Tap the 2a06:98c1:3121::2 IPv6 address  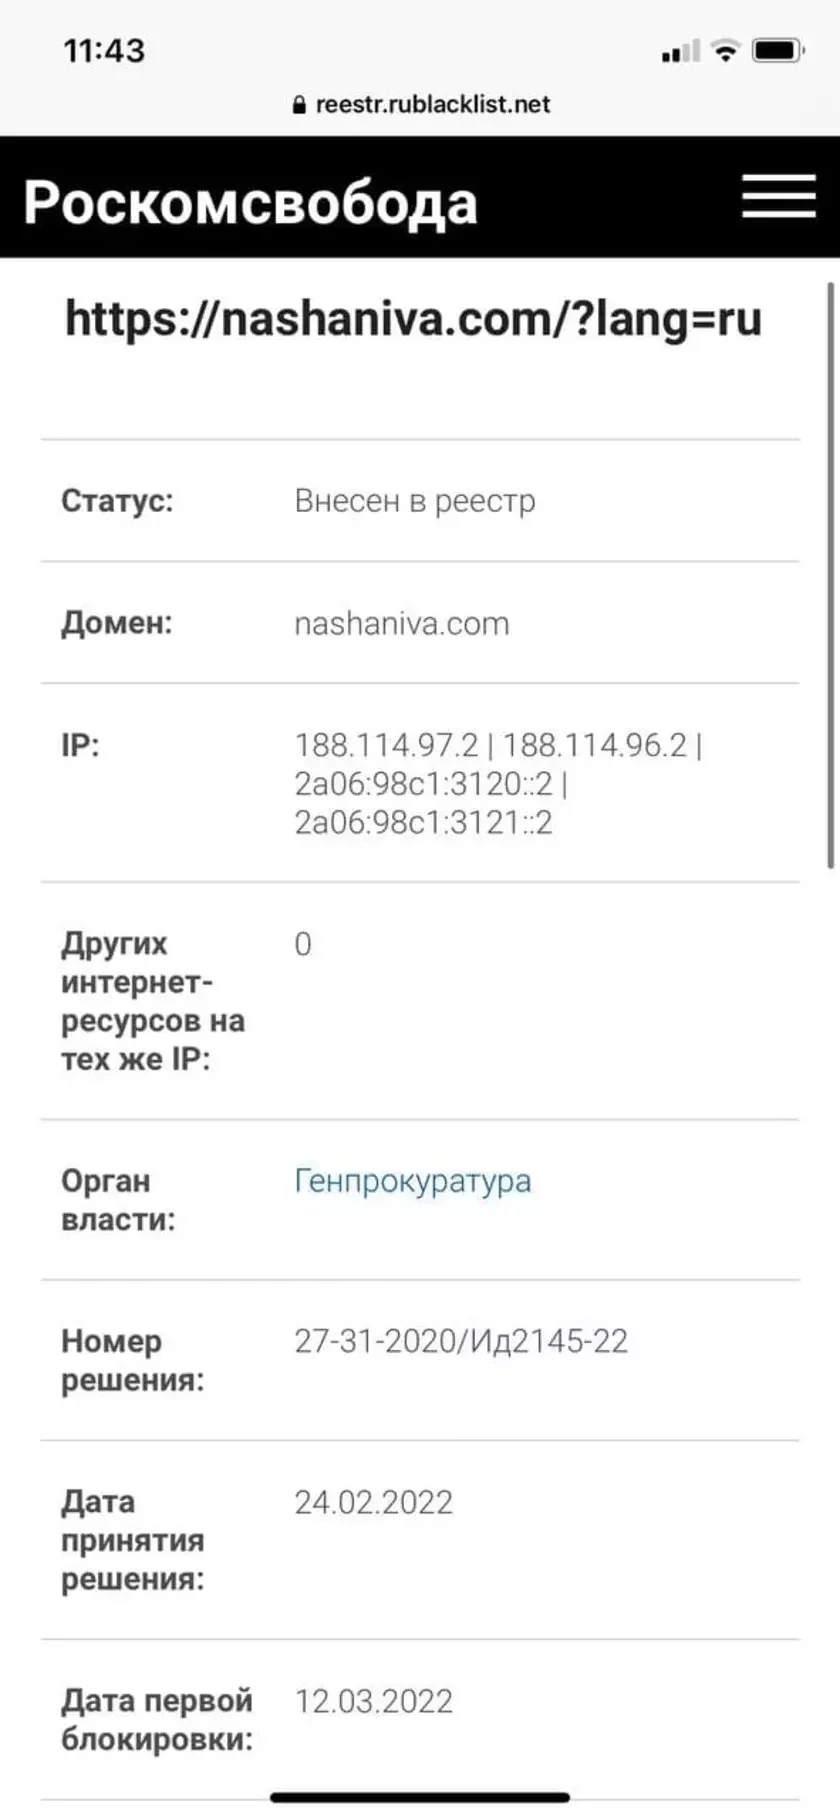(x=423, y=823)
